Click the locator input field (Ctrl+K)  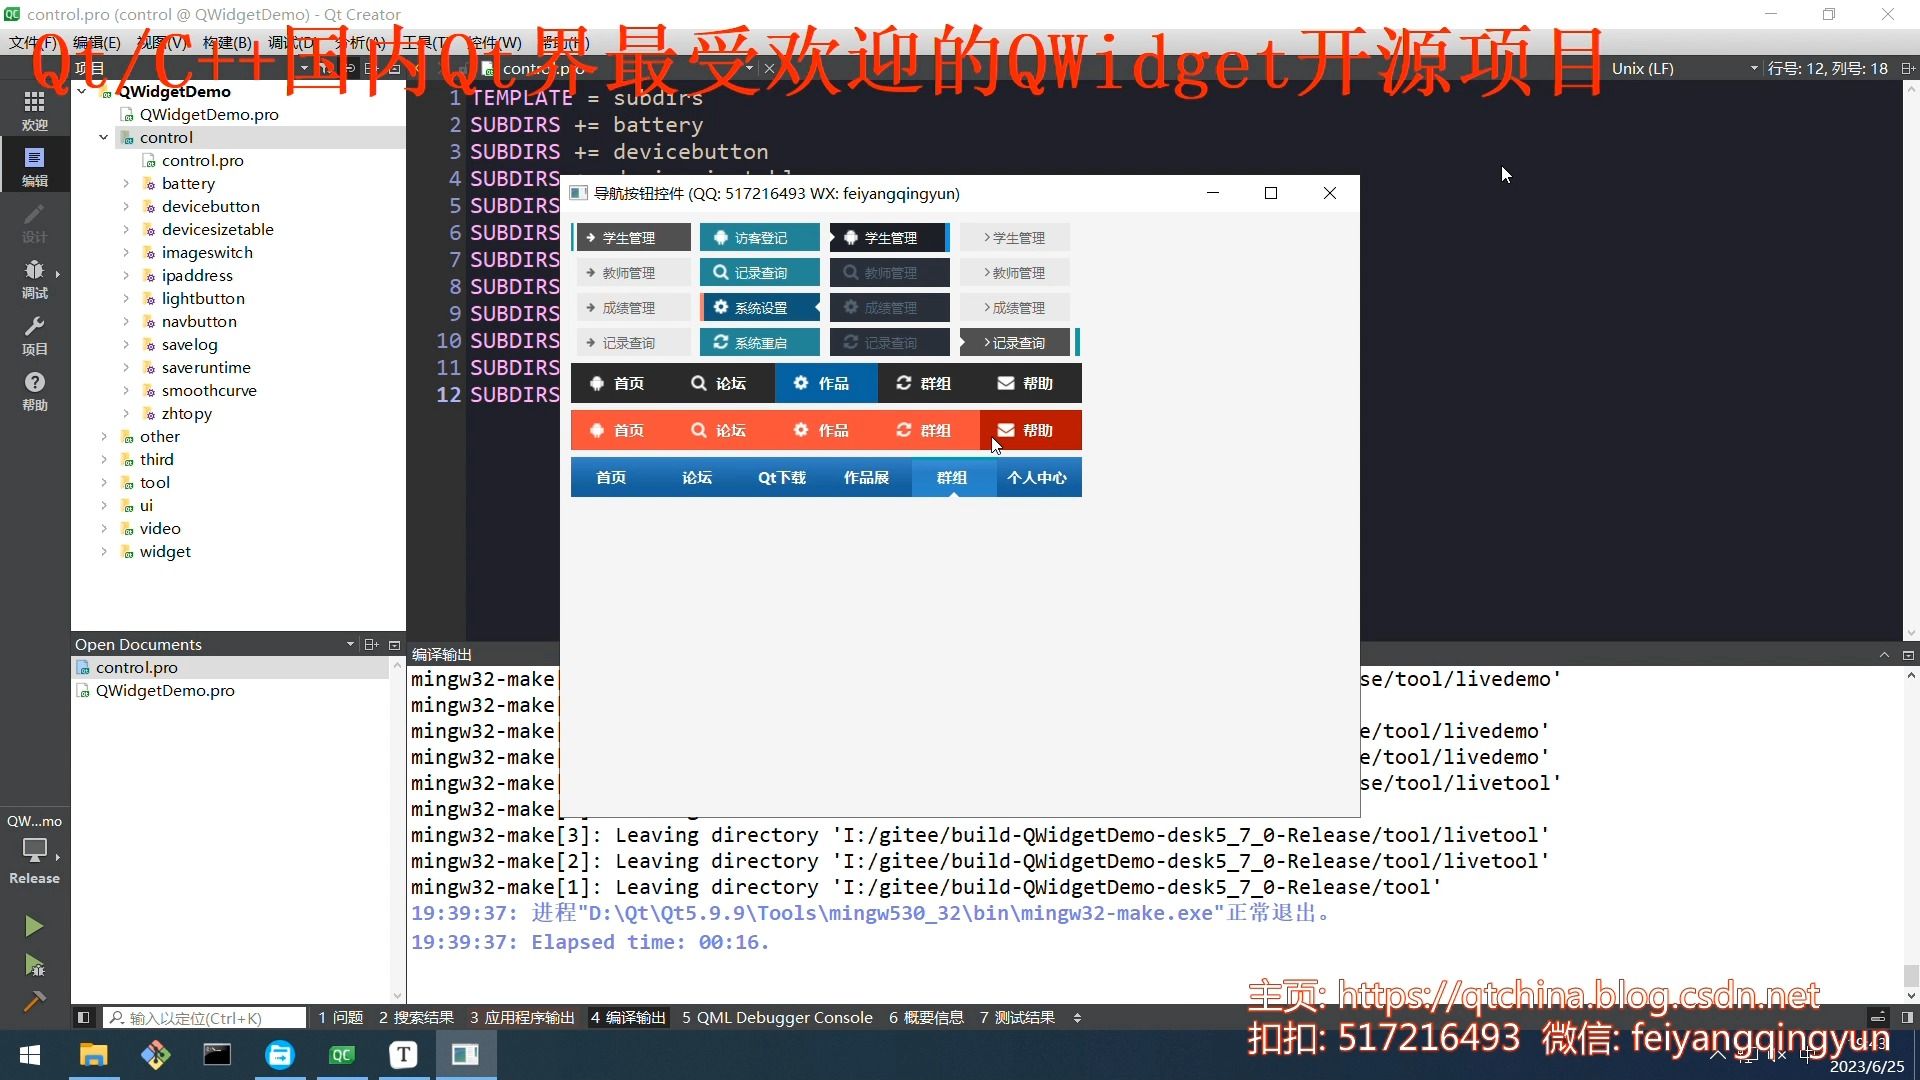point(205,1018)
